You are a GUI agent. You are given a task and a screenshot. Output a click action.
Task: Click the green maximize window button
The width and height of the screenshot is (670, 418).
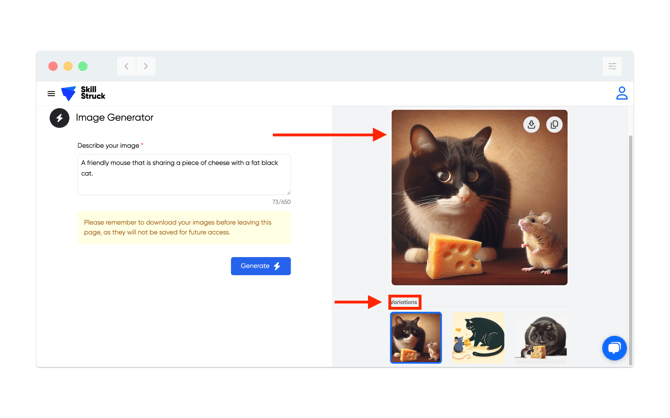83,66
